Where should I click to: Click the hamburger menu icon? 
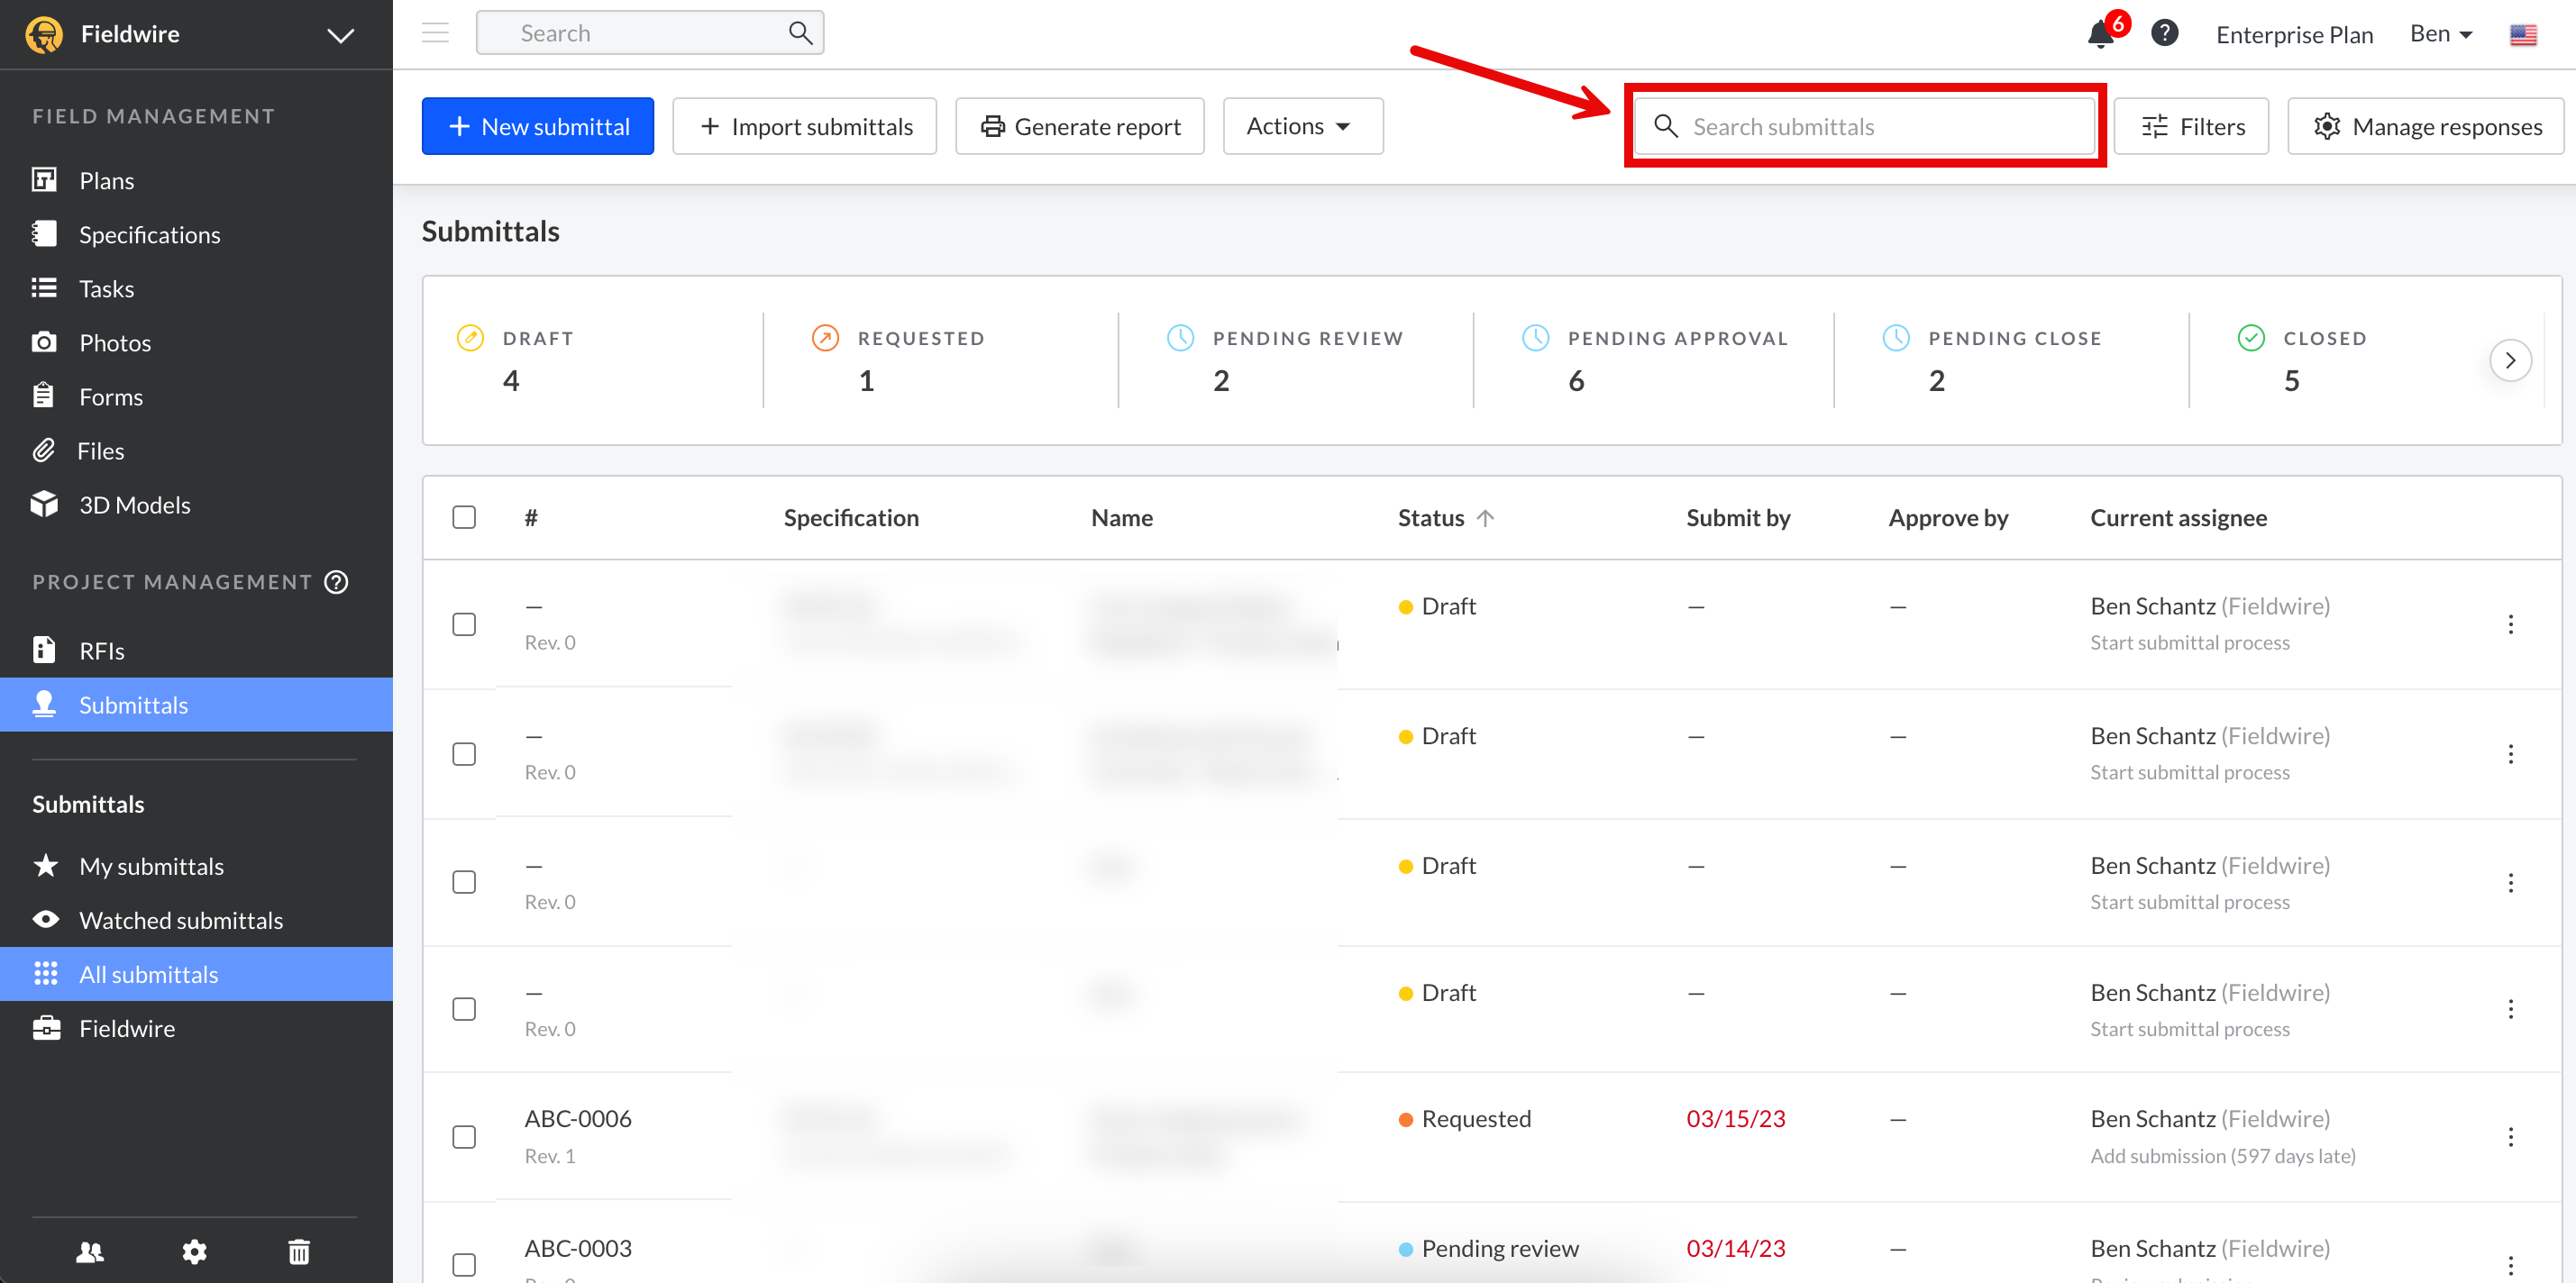[435, 33]
